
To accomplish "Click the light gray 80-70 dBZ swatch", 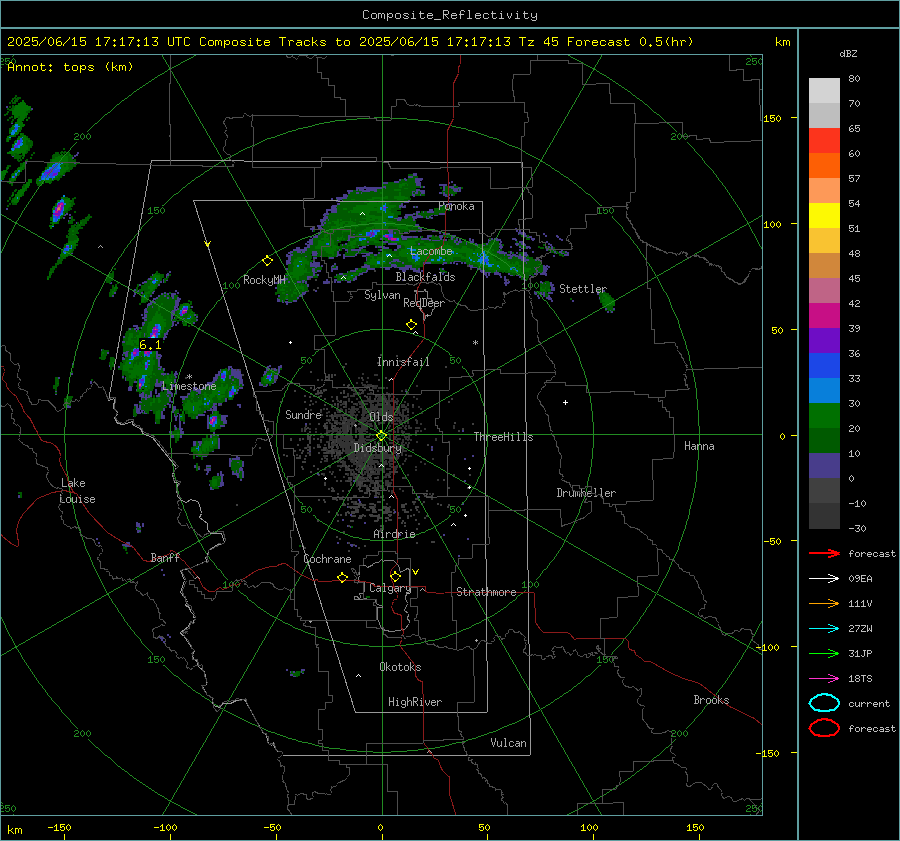I will [824, 91].
